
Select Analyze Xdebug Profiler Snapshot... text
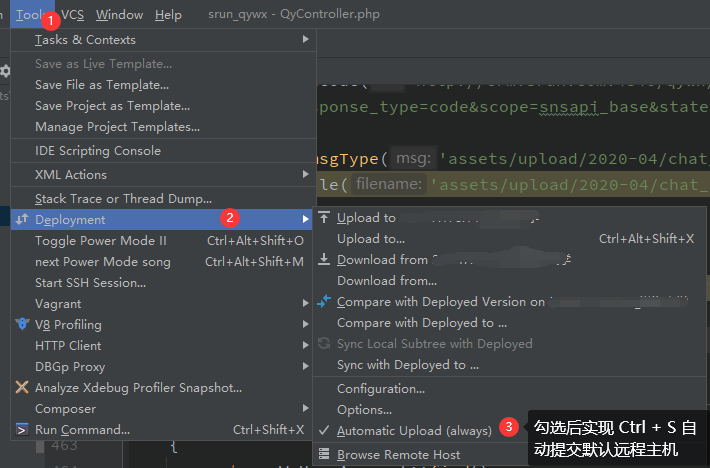point(139,388)
